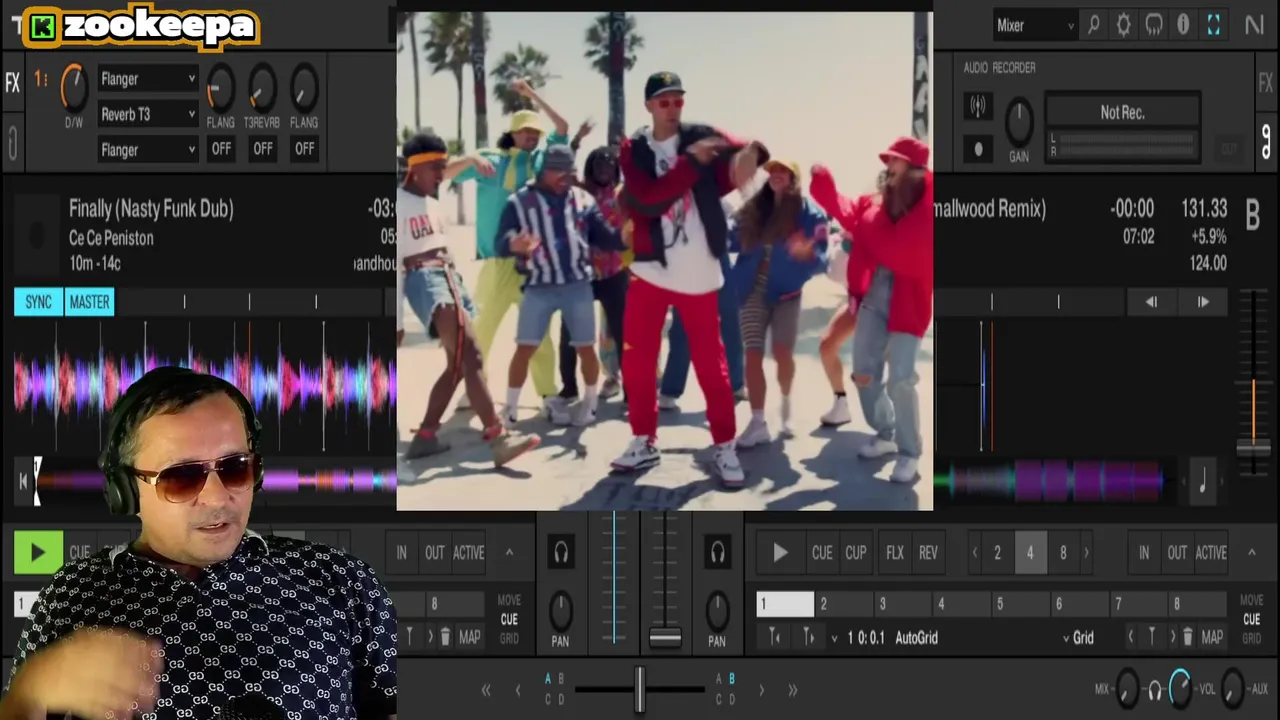
Task: Select the GRID tab on deck B
Action: [x=1251, y=639]
